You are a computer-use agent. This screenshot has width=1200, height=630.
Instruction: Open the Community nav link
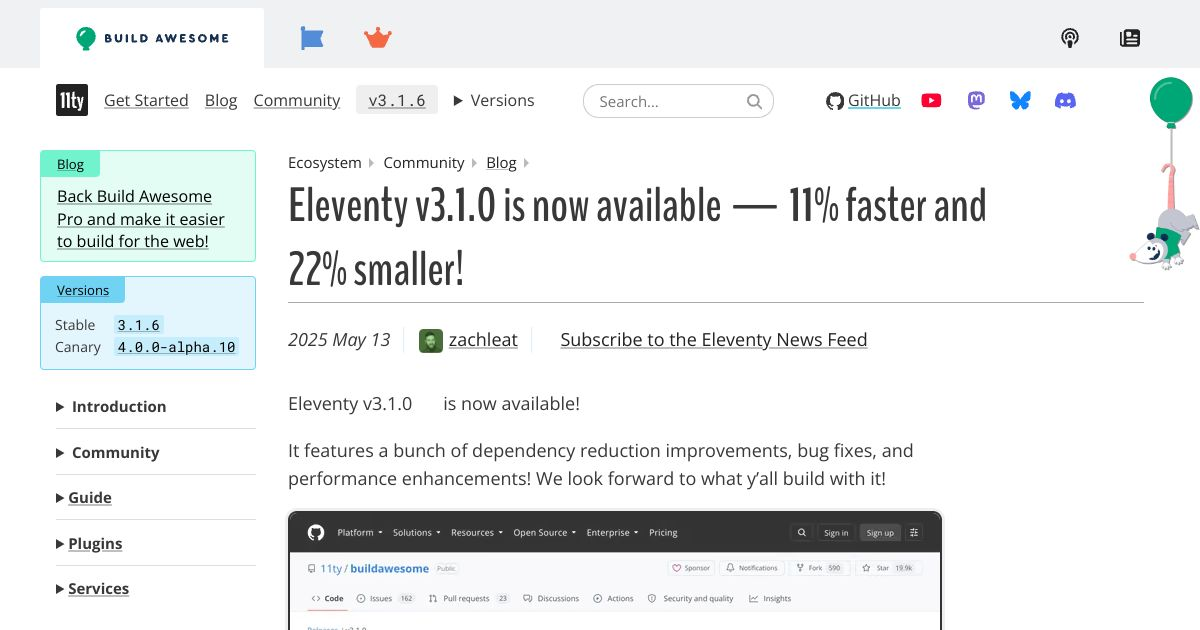(297, 100)
